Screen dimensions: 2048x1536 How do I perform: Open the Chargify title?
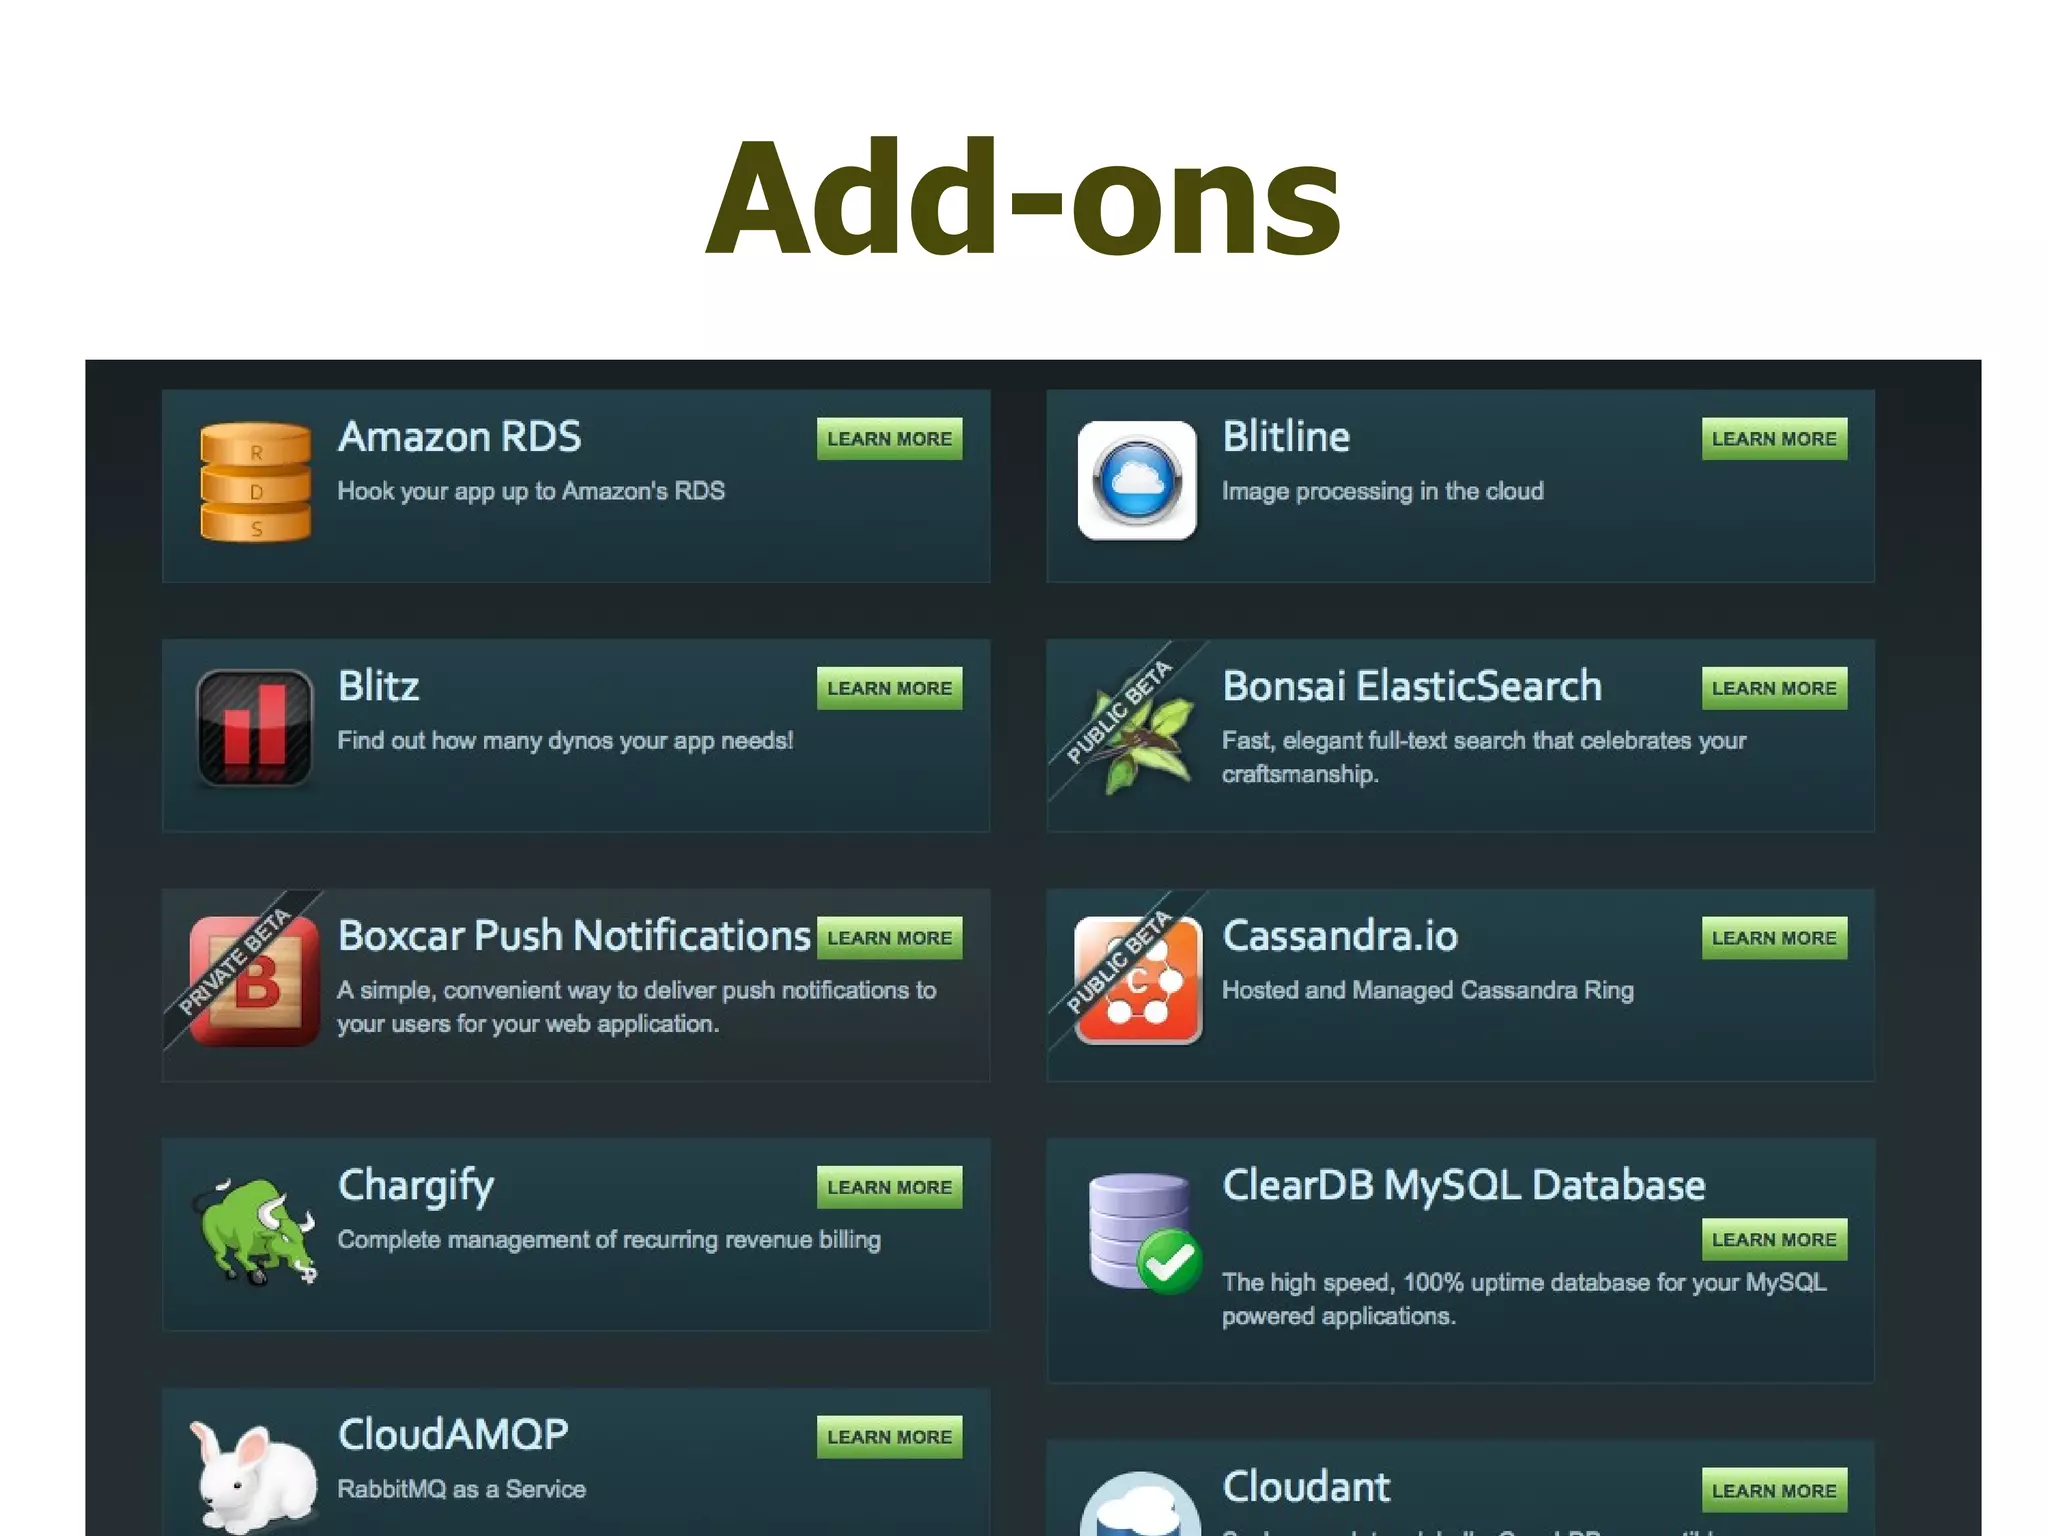point(416,1187)
